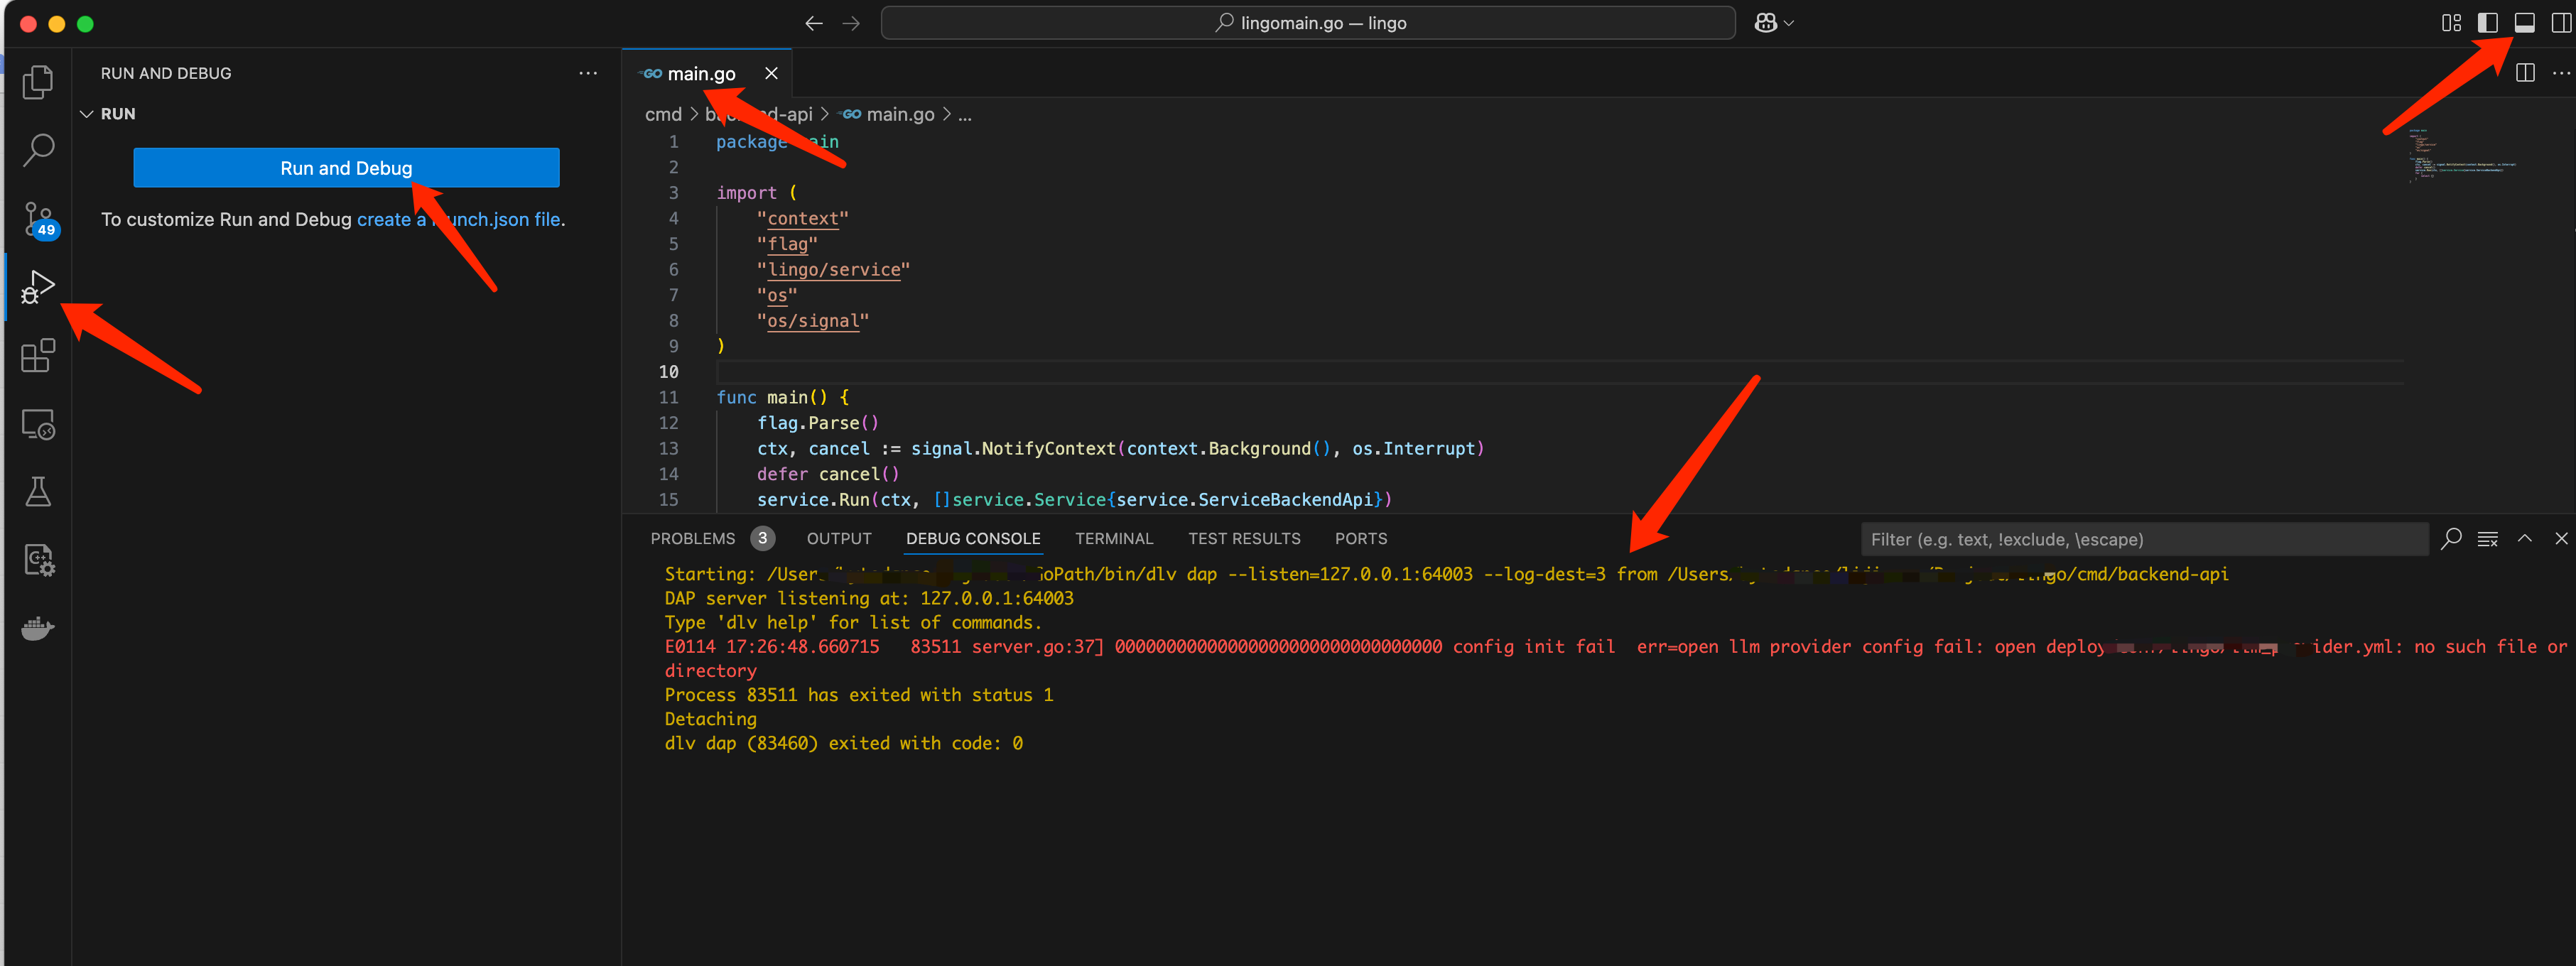The image size is (2576, 966).
Task: Split the editor to the right
Action: coord(2525,73)
